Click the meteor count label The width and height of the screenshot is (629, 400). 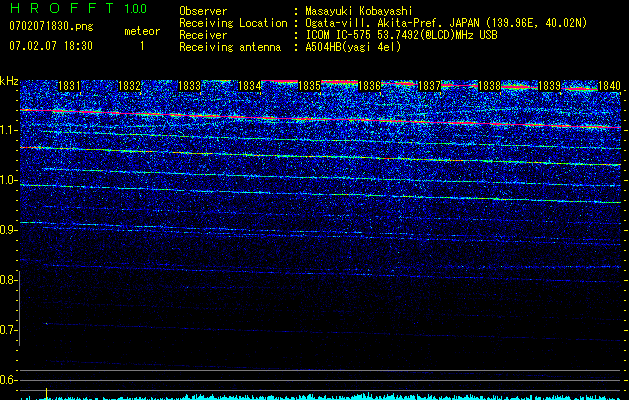pyautogui.click(x=141, y=31)
